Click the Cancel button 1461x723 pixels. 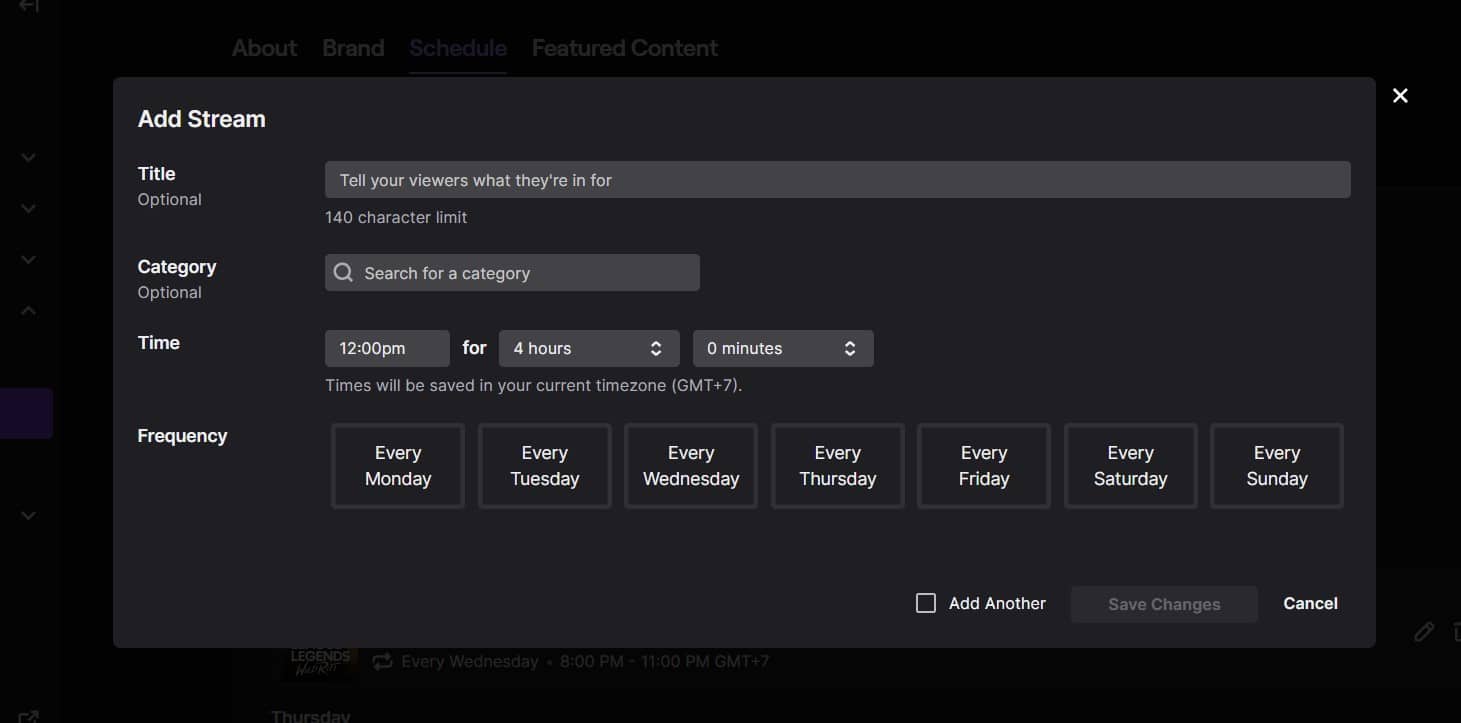[x=1310, y=603]
